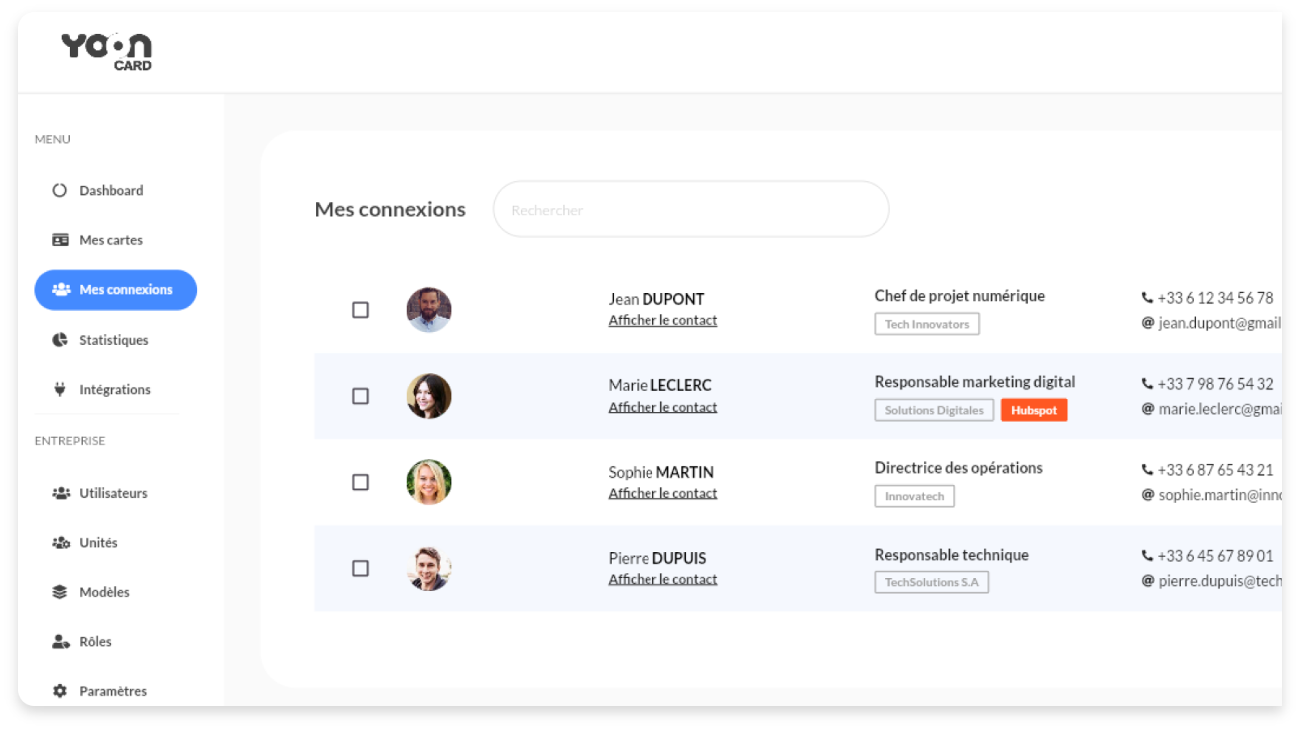Click the orange Hubspot tag
Image resolution: width=1300 pixels, height=730 pixels.
[x=1034, y=410]
